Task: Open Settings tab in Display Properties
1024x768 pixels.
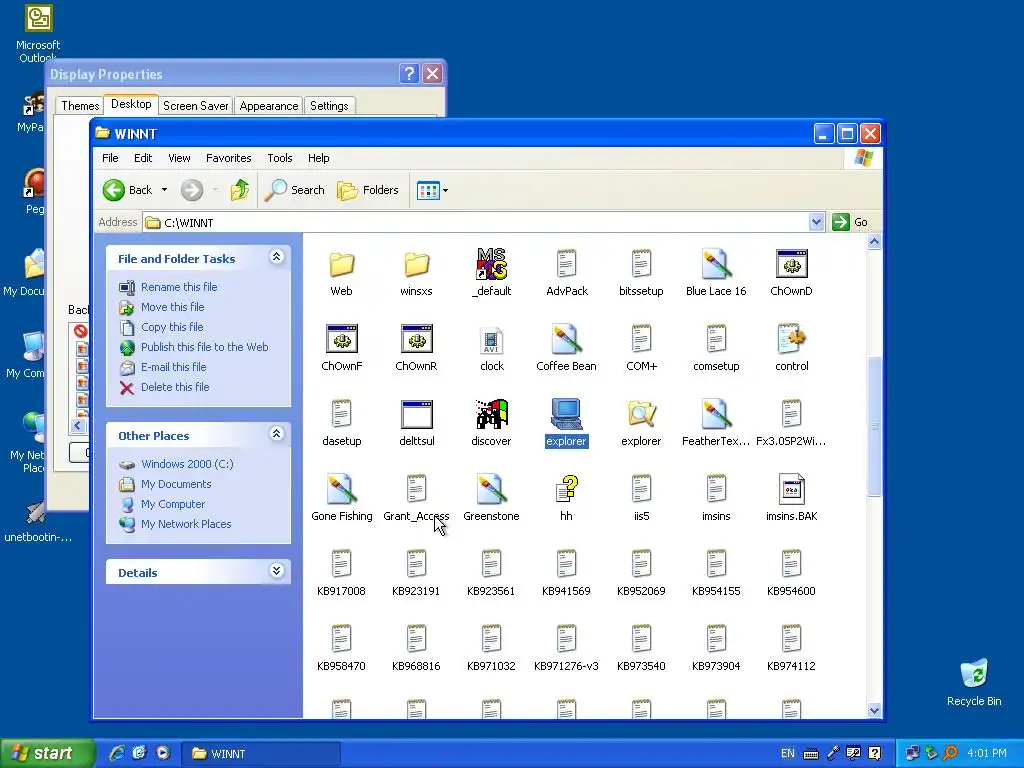Action: 329,106
